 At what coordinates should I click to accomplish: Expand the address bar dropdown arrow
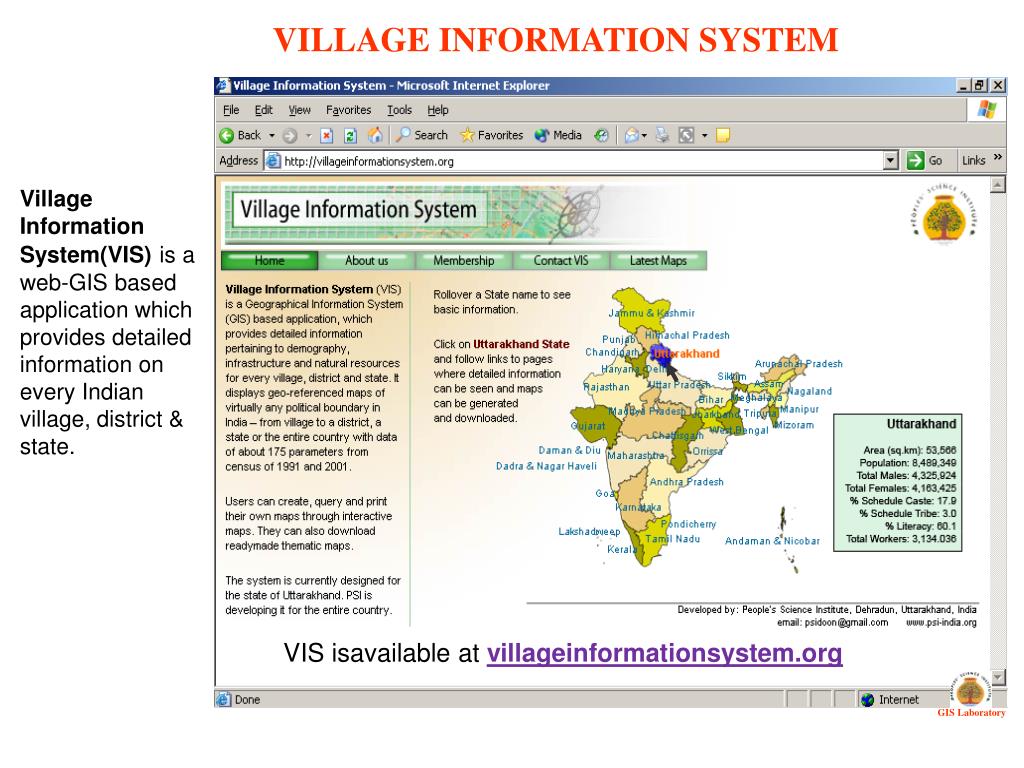890,161
